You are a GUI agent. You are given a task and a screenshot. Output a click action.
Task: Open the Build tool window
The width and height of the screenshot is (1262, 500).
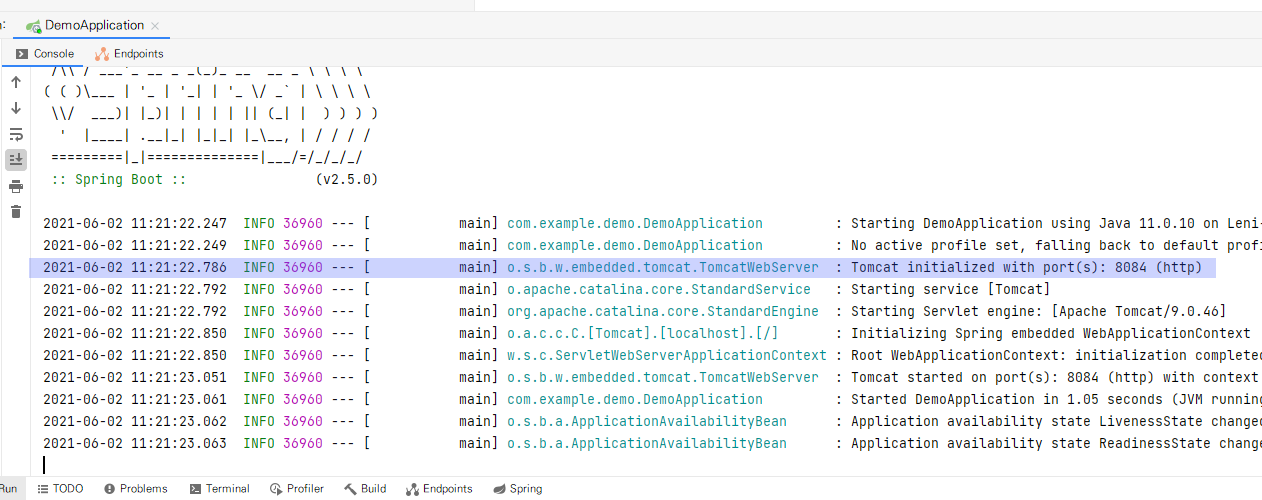[x=365, y=489]
